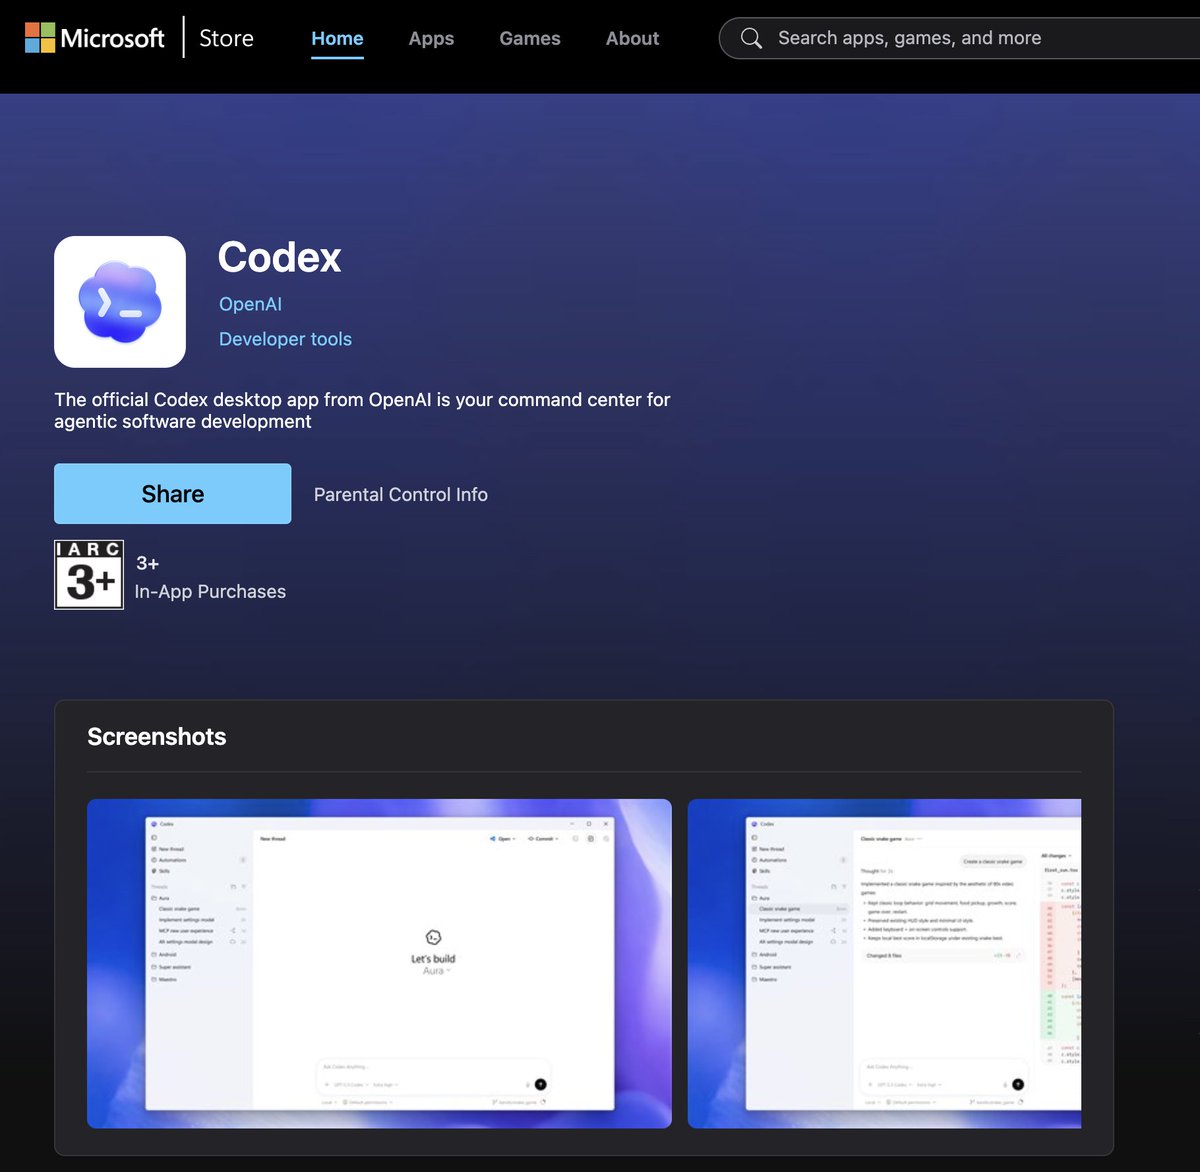This screenshot has width=1200, height=1172.
Task: Click the search apps input field
Action: coord(950,38)
